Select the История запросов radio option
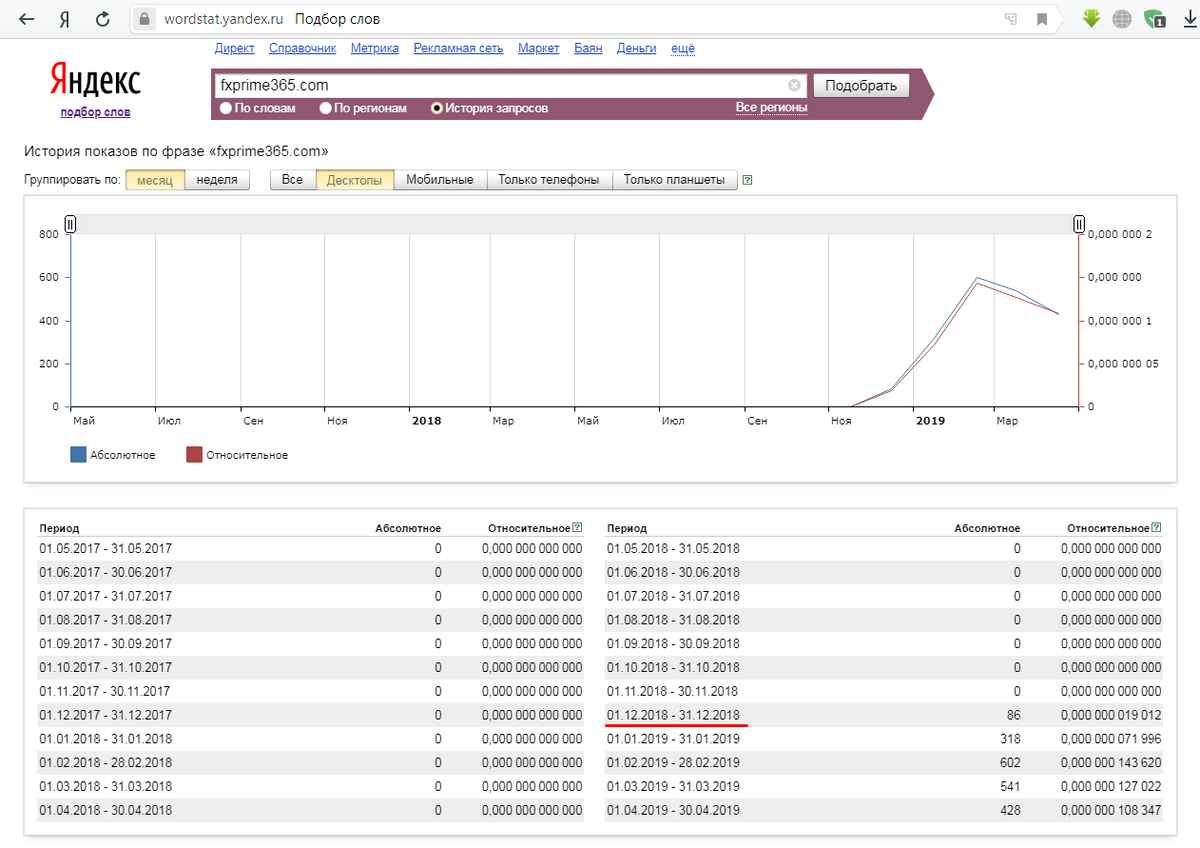The image size is (1200, 848). [x=436, y=108]
